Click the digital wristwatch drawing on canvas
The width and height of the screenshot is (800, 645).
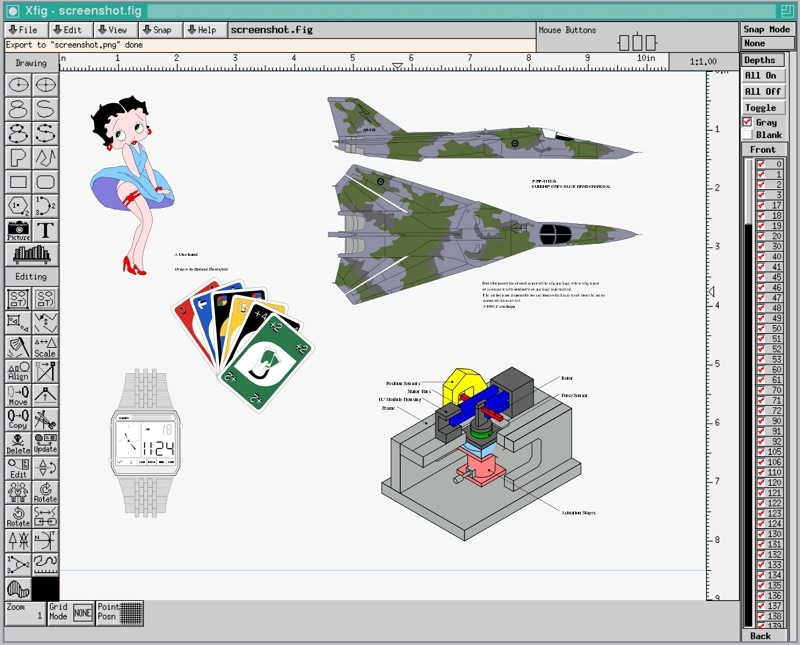(x=146, y=443)
